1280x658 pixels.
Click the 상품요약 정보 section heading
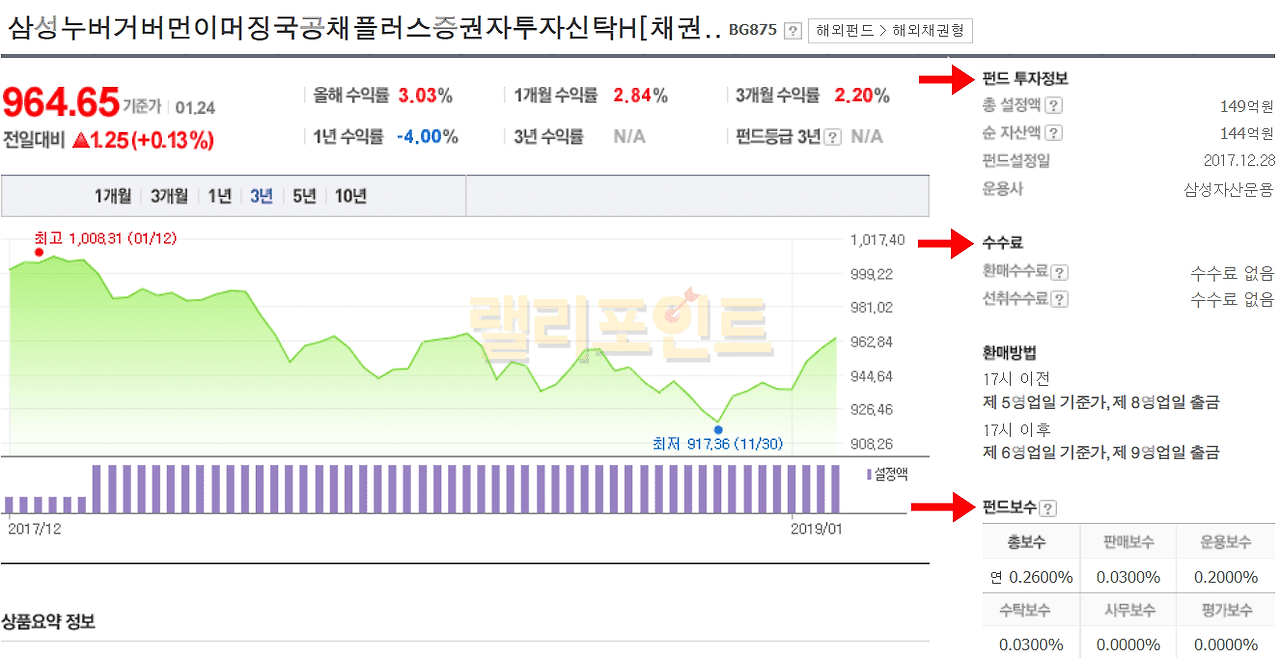[x=48, y=622]
